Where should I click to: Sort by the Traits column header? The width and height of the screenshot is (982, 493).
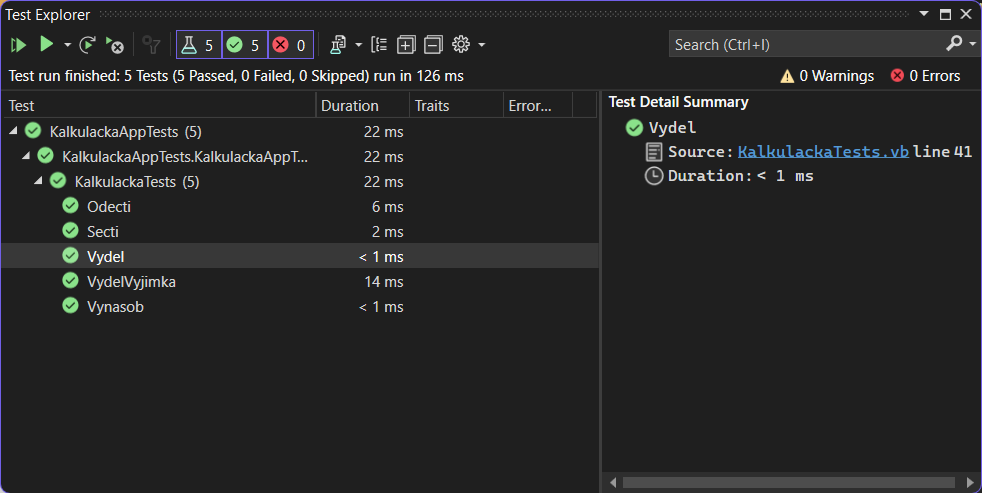[456, 105]
